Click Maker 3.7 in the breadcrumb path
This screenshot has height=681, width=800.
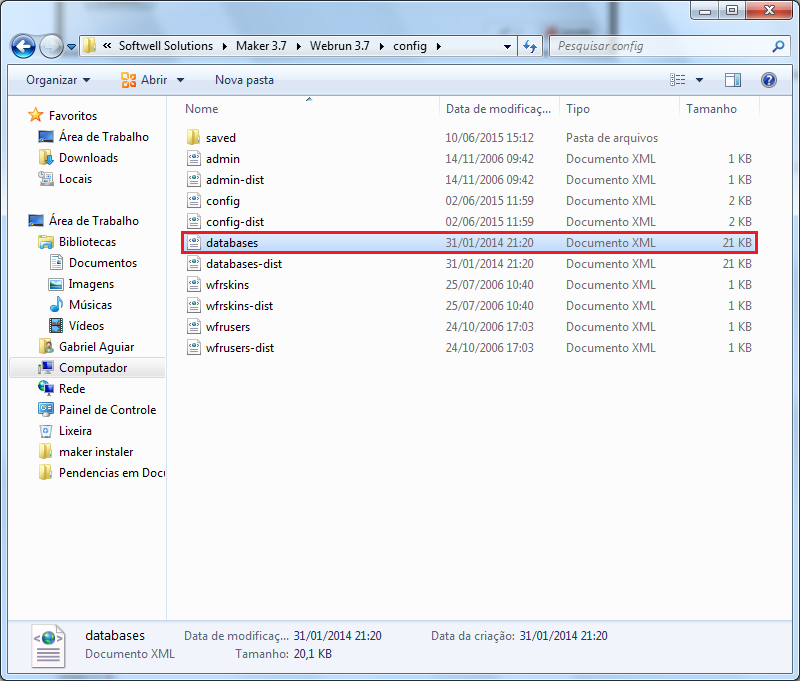(x=258, y=46)
